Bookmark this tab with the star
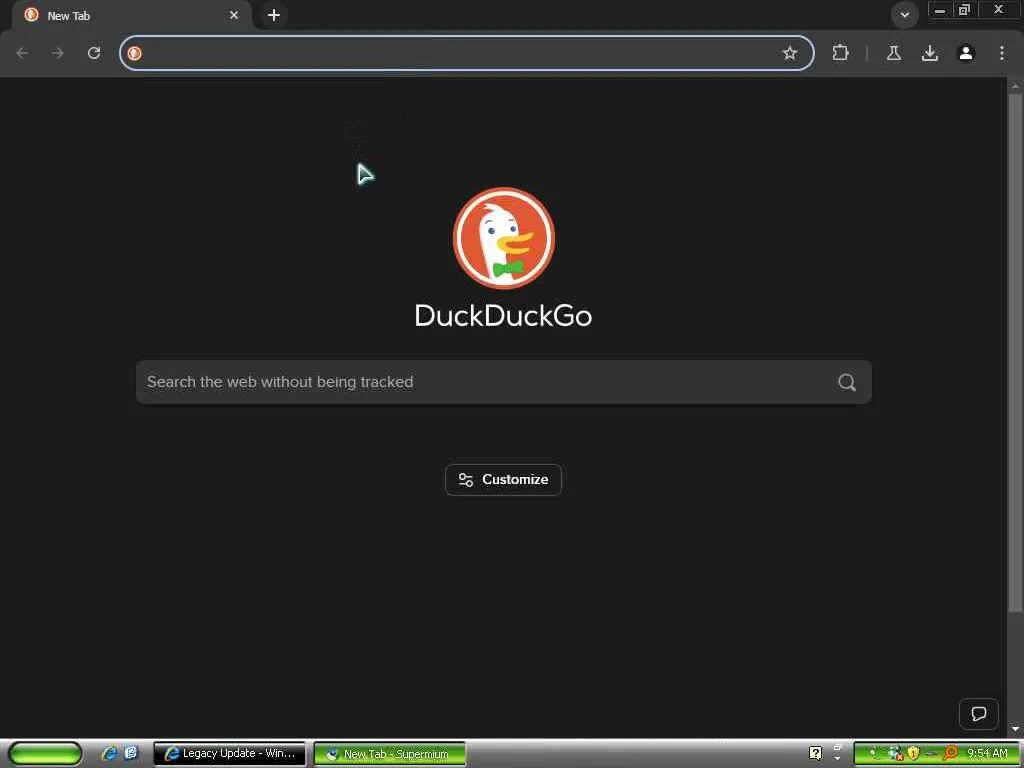Image resolution: width=1024 pixels, height=768 pixels. 790,54
